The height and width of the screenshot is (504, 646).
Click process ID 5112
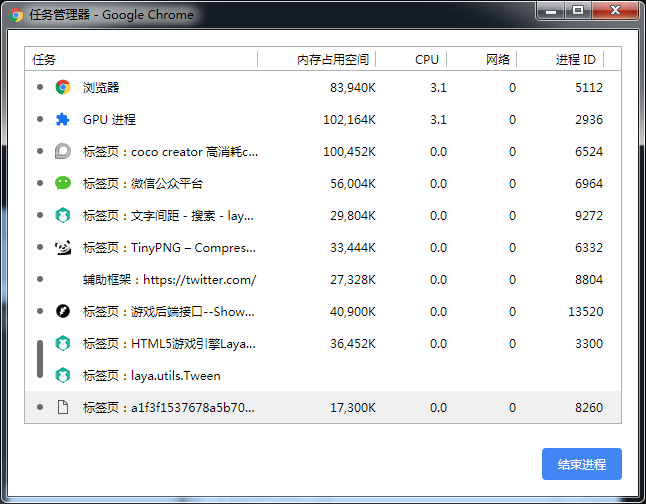tap(589, 87)
